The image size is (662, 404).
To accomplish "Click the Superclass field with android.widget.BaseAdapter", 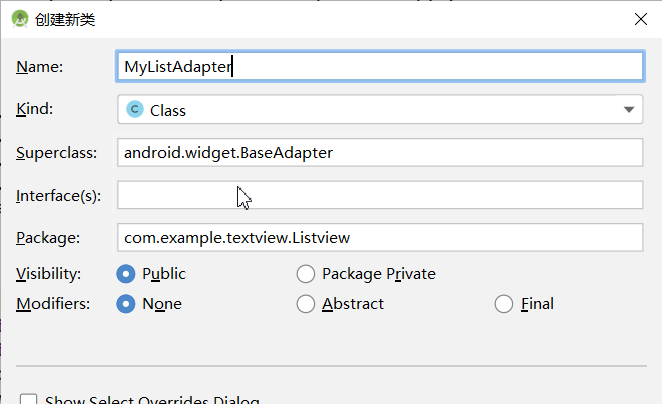I will click(x=380, y=152).
